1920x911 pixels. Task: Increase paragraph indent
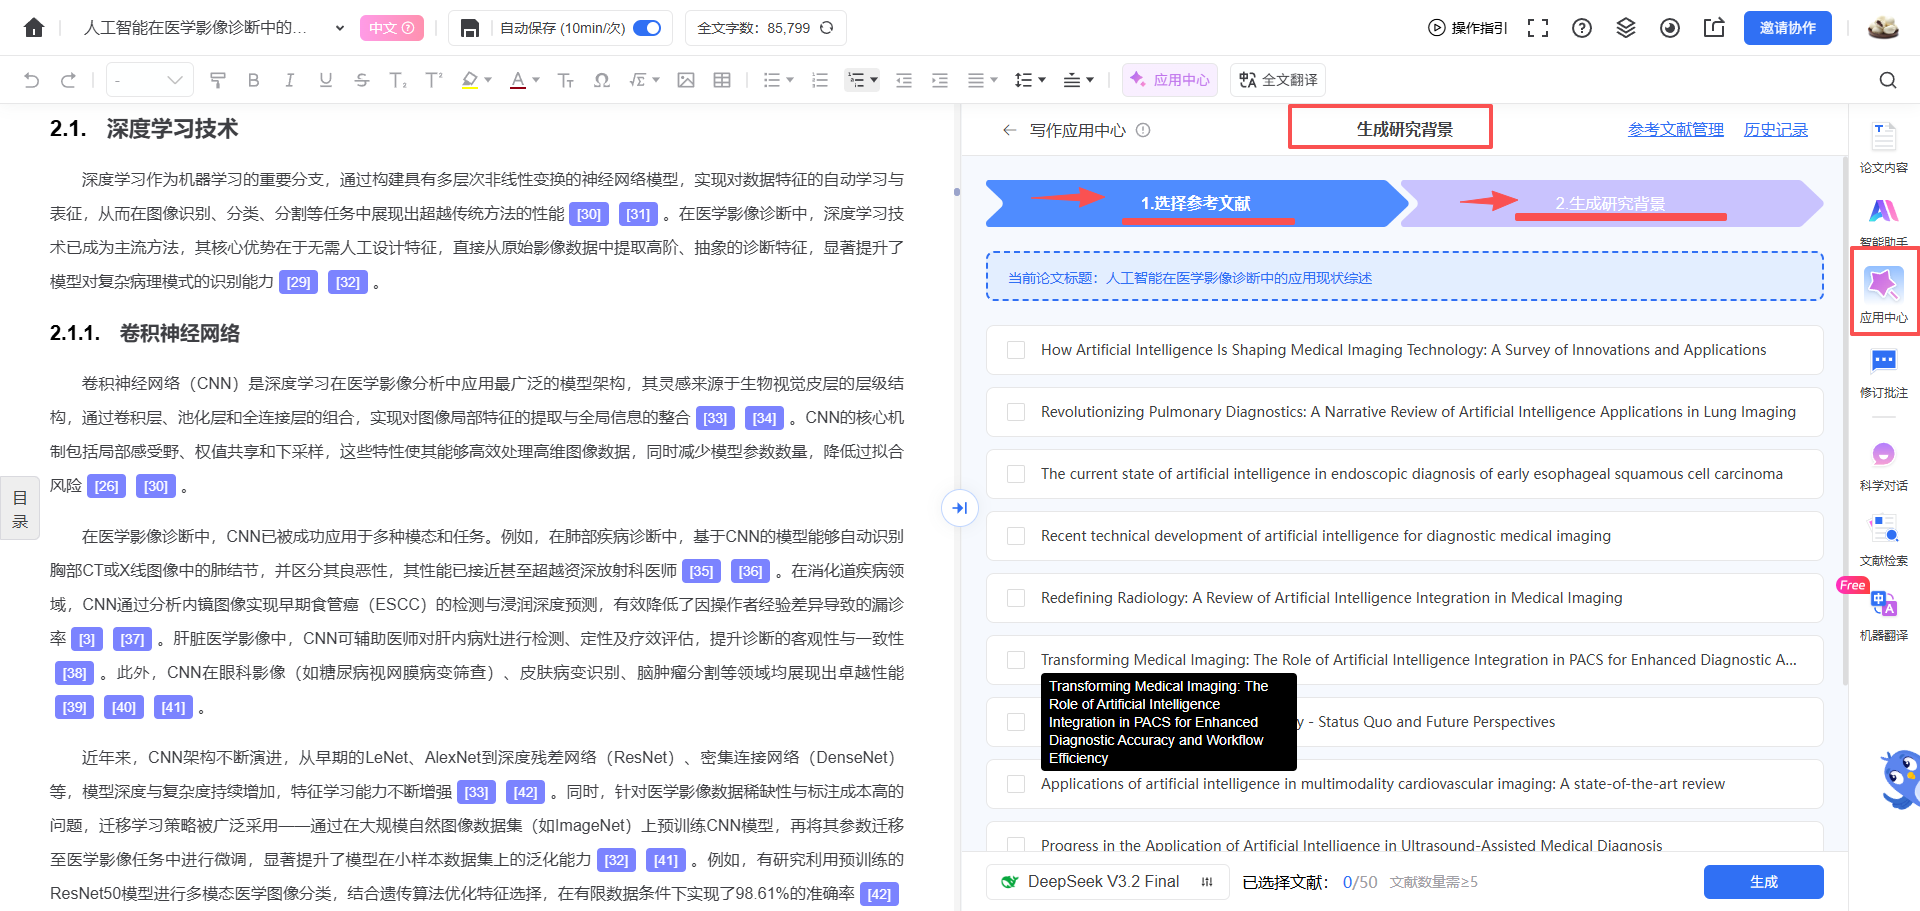click(940, 80)
